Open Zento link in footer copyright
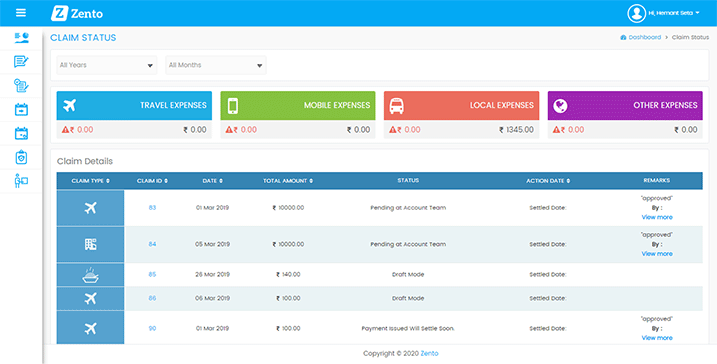This screenshot has width=717, height=364. (x=429, y=353)
